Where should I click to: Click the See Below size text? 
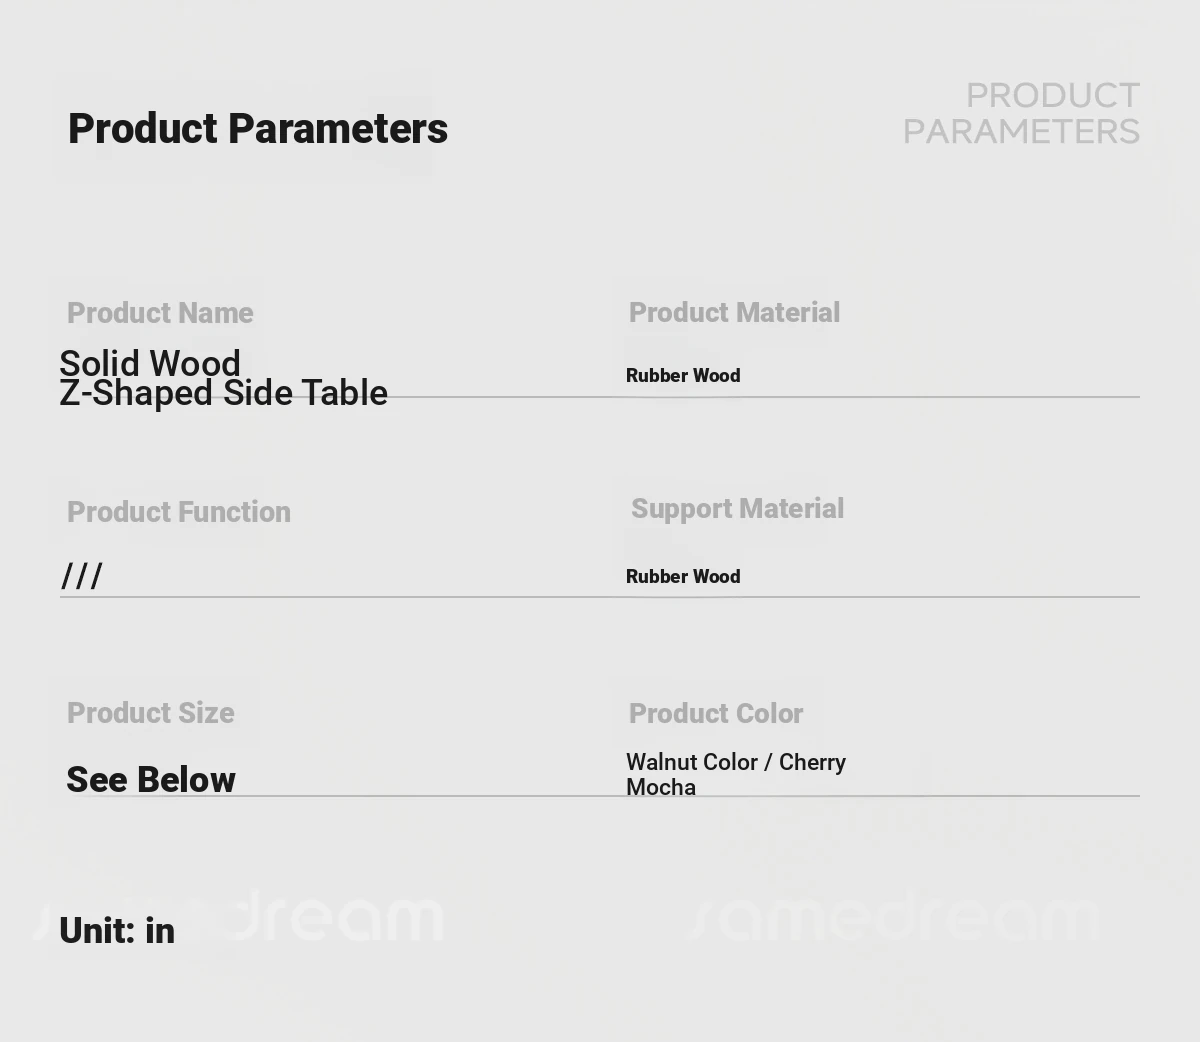click(x=151, y=780)
